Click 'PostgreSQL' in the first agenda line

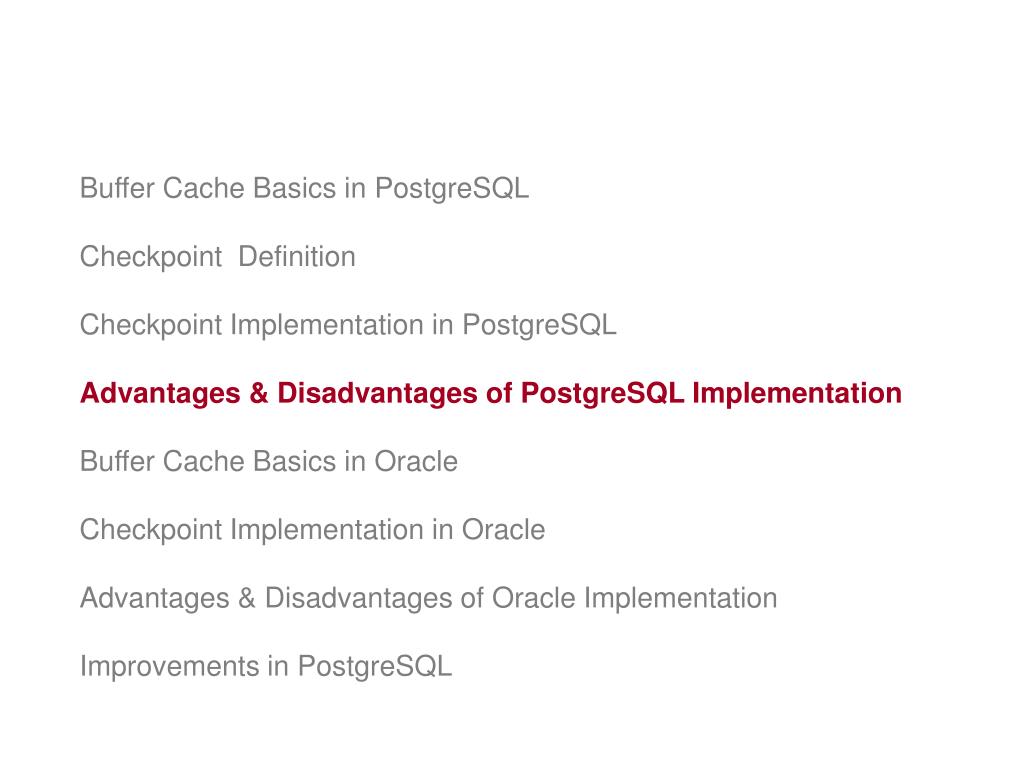tap(452, 189)
